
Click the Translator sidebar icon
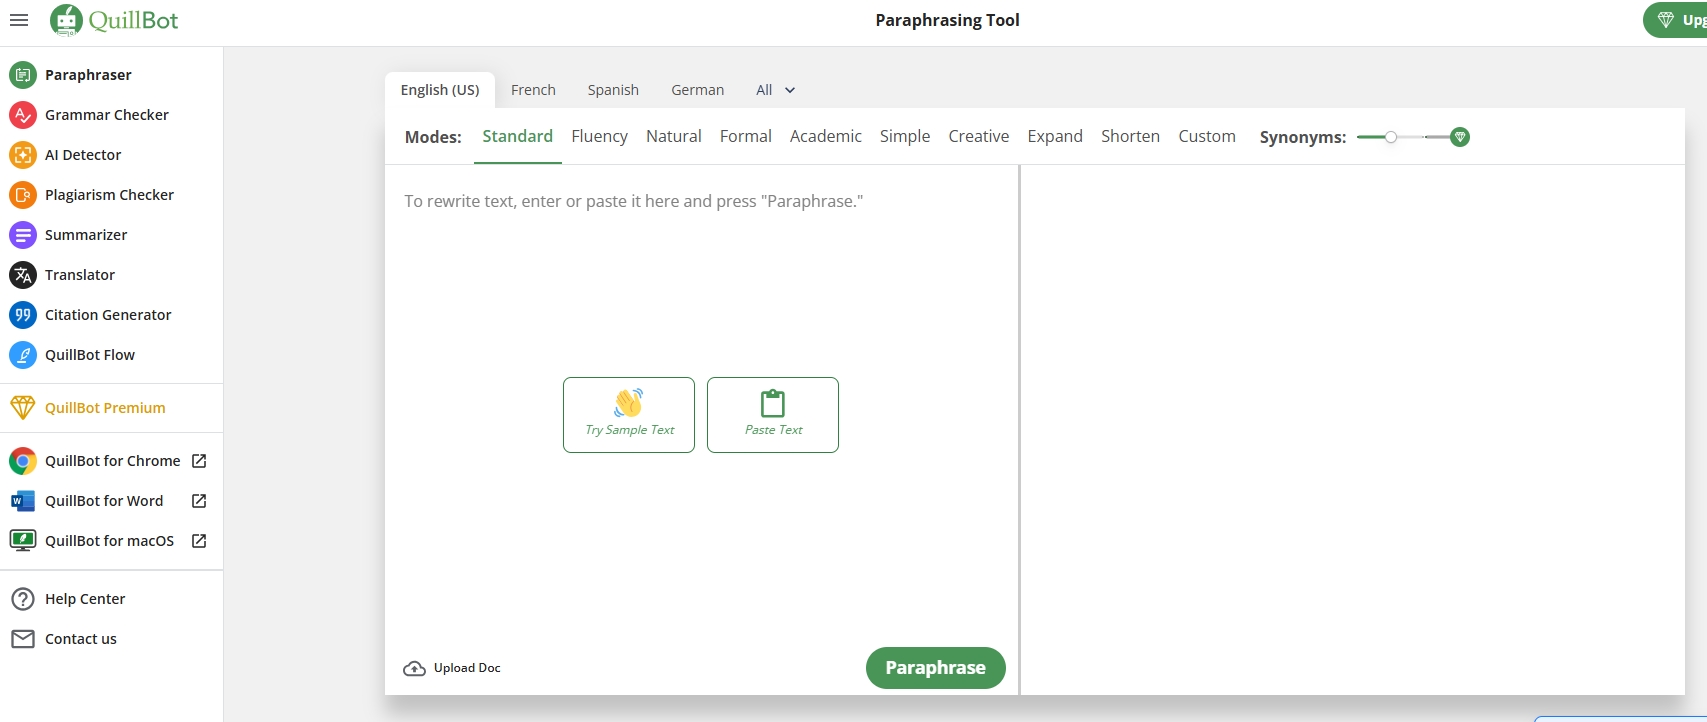point(23,275)
